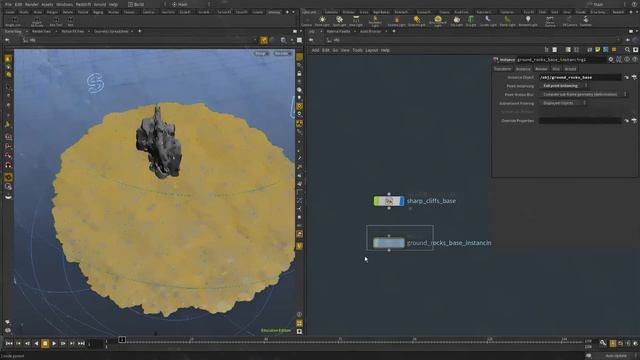Click jump to last frame button
640x360 pixels.
81,344
